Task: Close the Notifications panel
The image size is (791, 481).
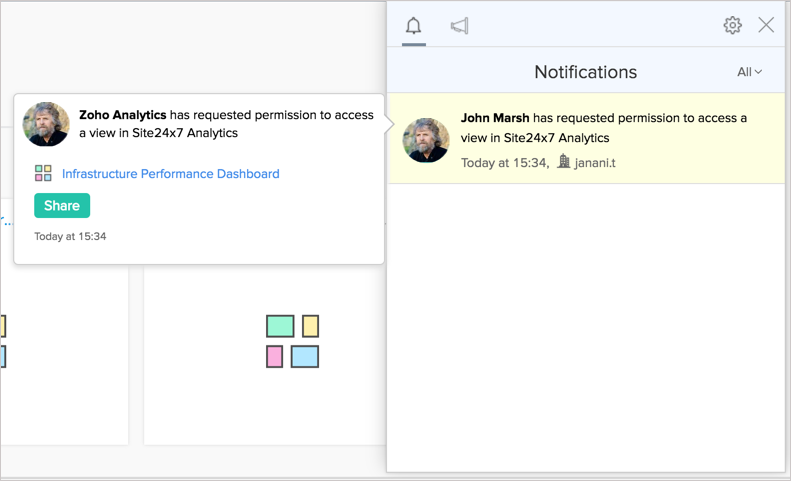Action: click(x=766, y=25)
